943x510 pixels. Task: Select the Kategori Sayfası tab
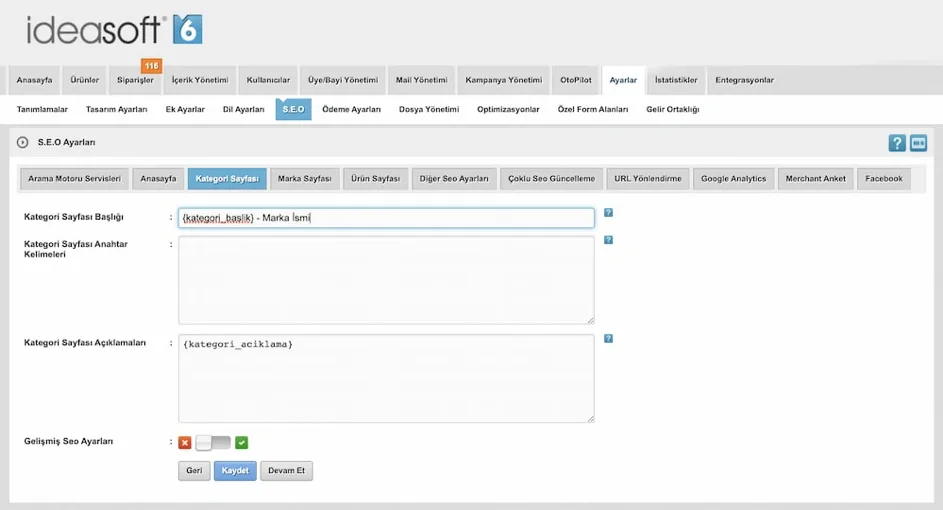[227, 179]
